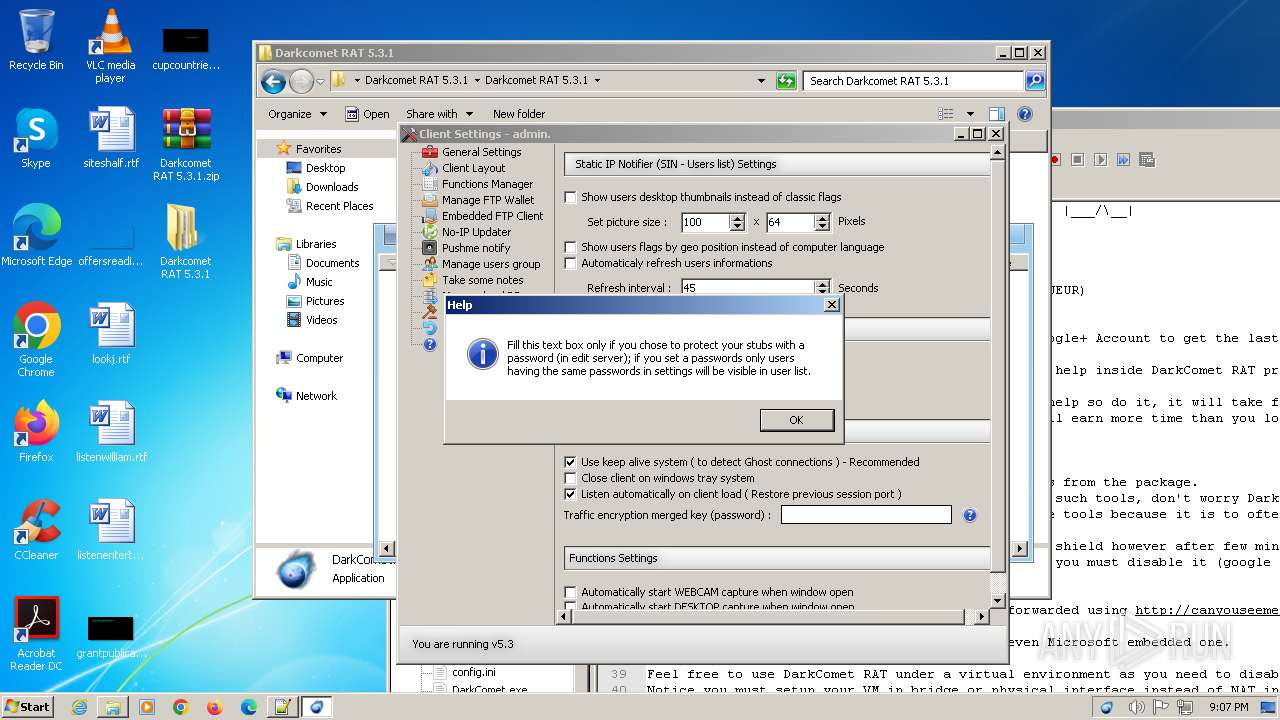Click red record macro icon in editor

pyautogui.click(x=1055, y=159)
